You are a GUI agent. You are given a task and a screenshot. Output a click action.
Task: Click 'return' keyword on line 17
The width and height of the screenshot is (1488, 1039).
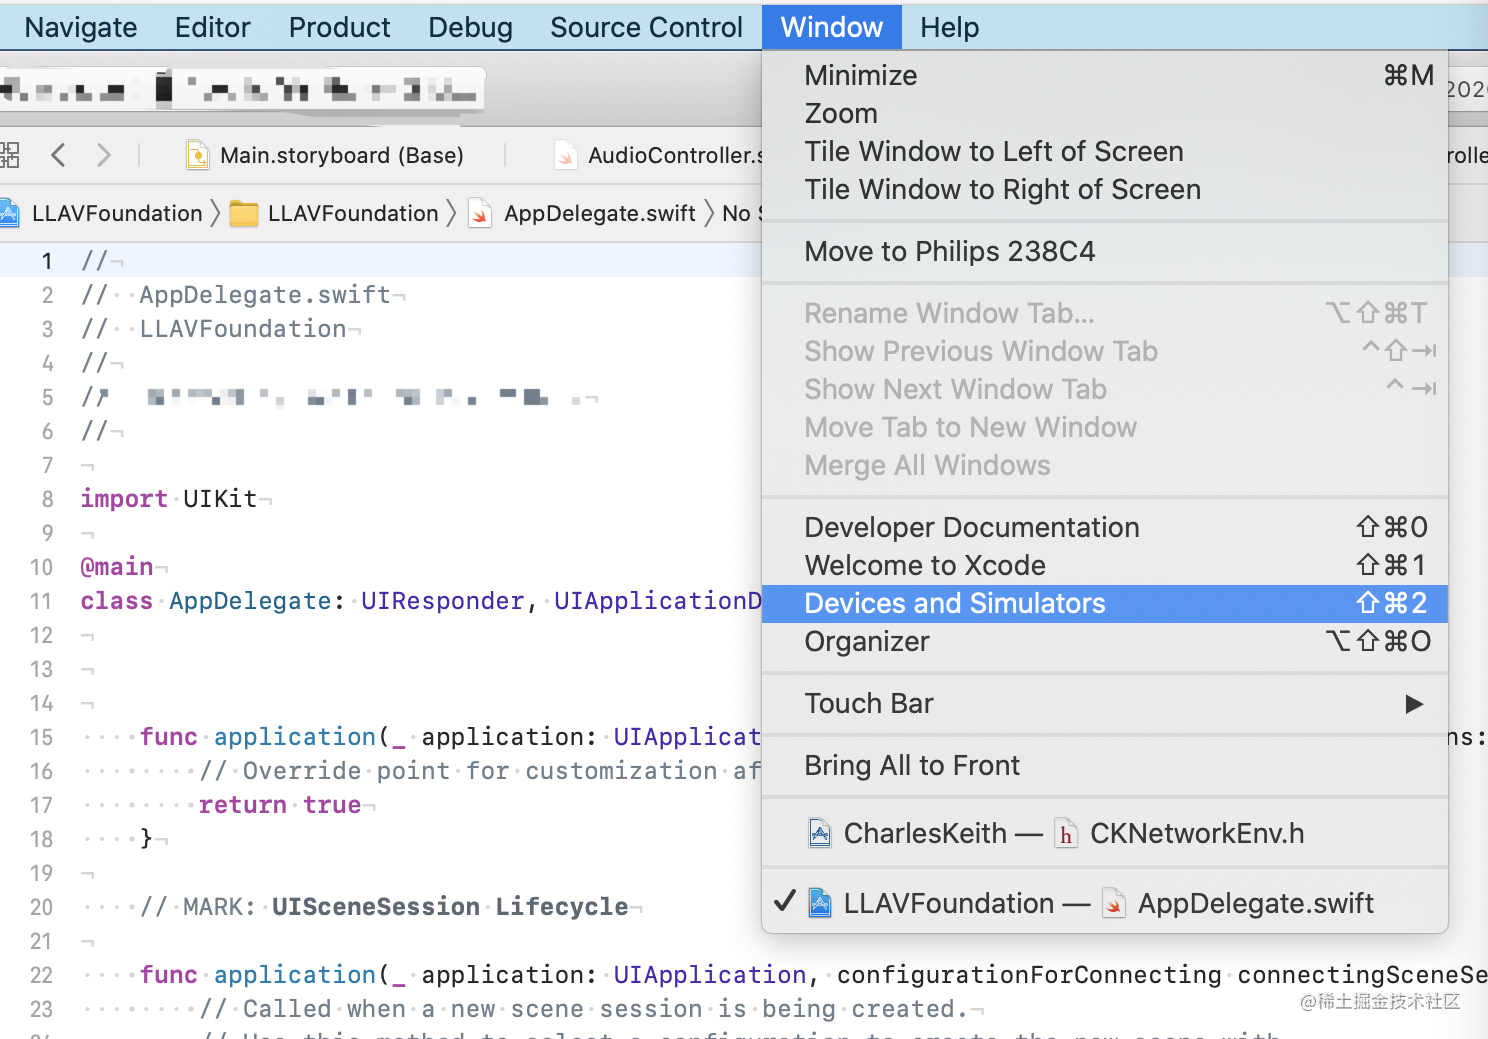coord(243,805)
